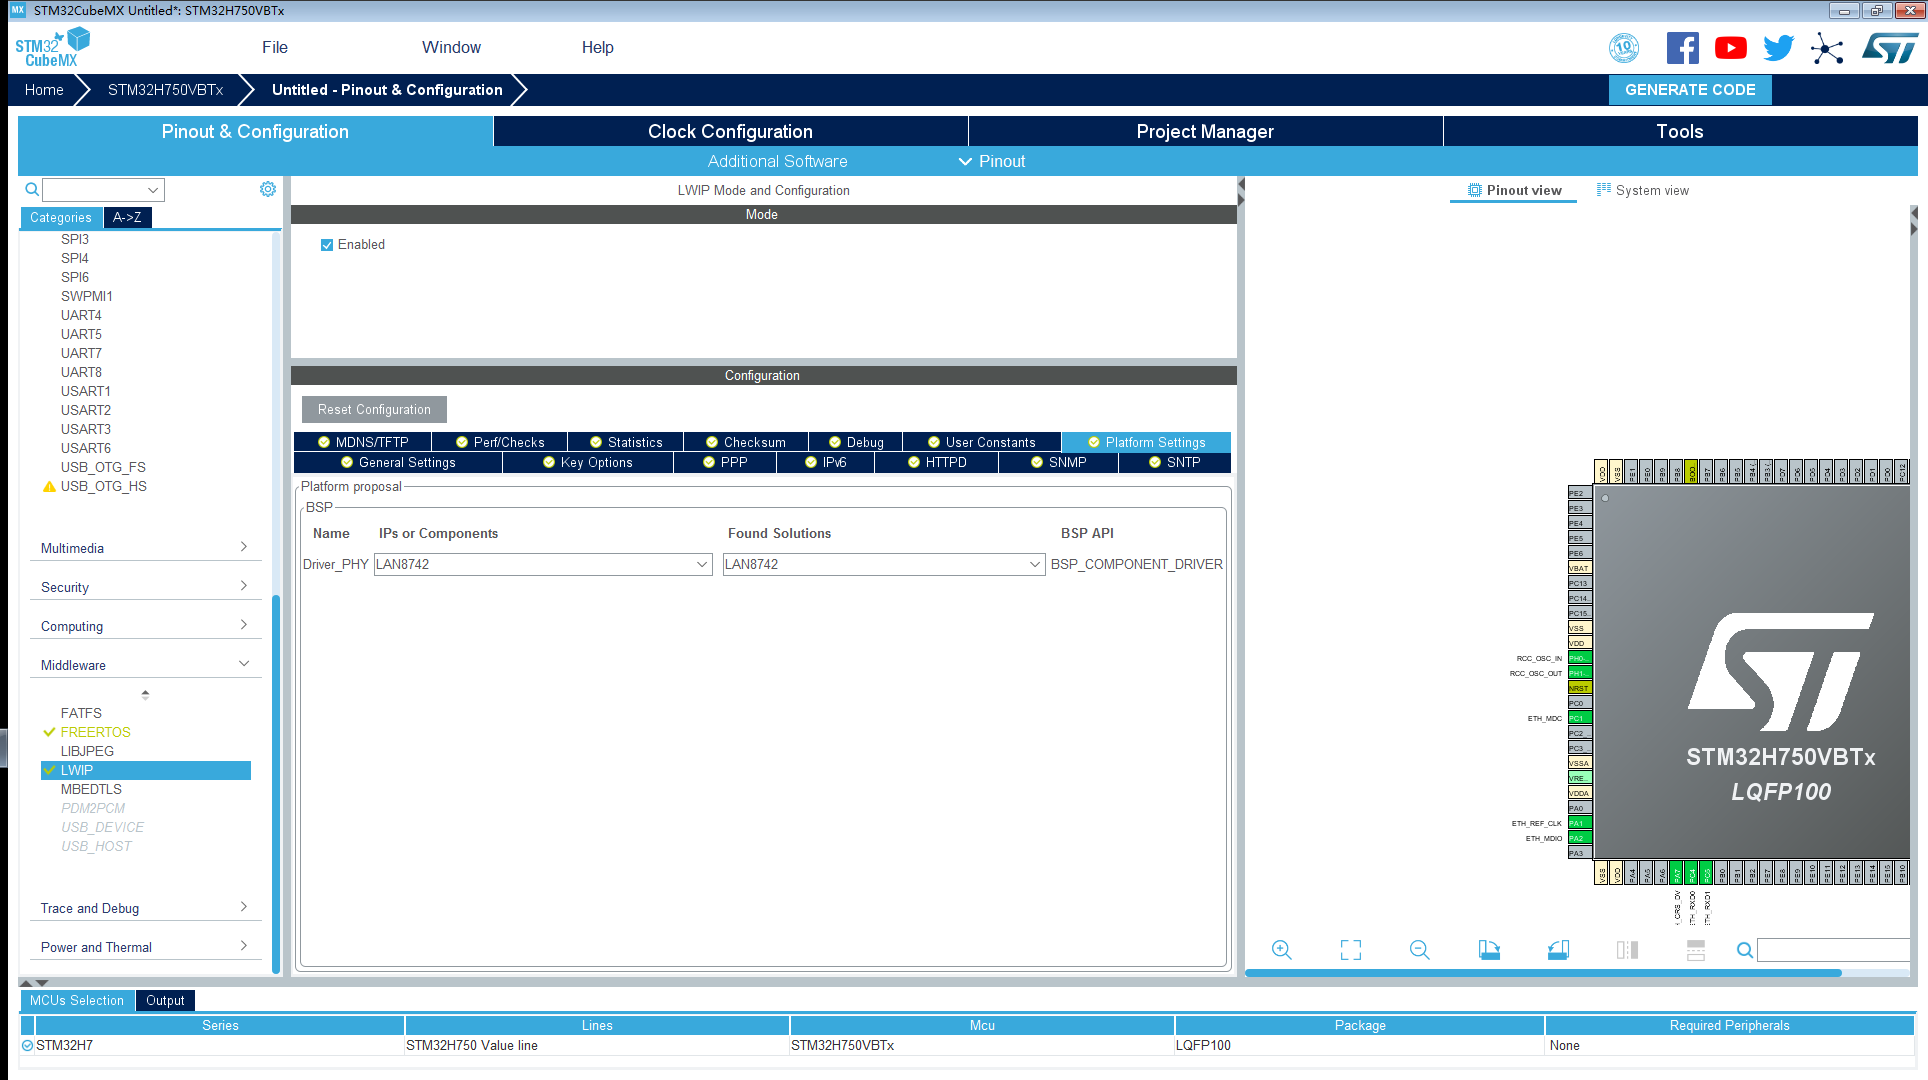Click the Facebook icon in header
1928x1080 pixels.
point(1682,48)
